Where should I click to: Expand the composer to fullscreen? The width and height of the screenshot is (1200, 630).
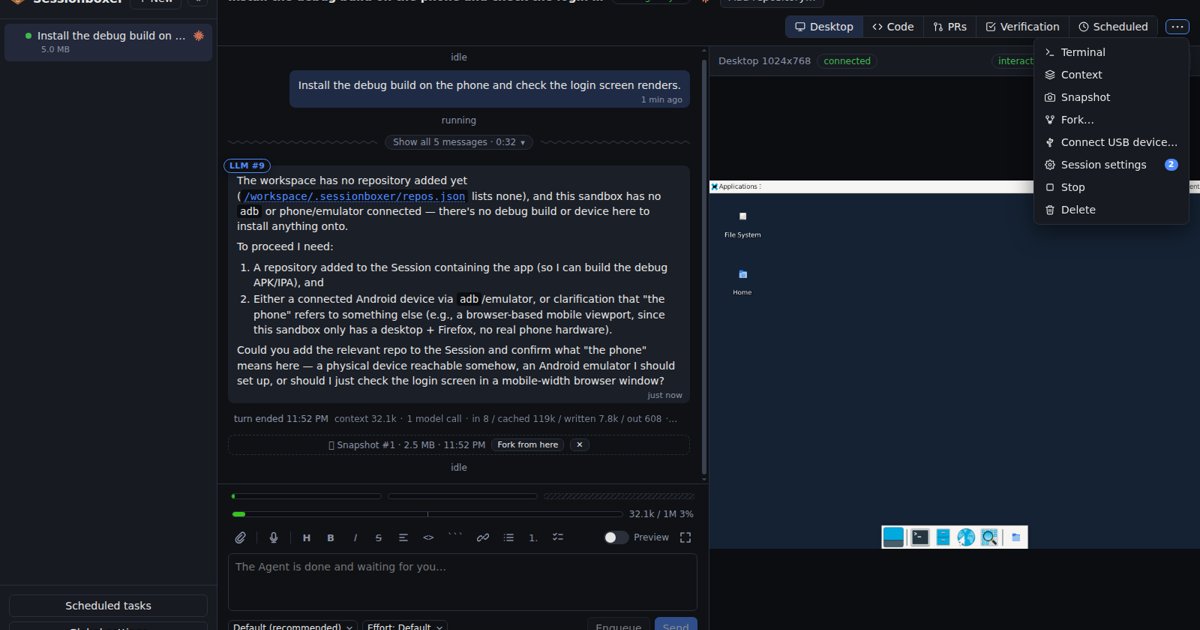coord(685,538)
